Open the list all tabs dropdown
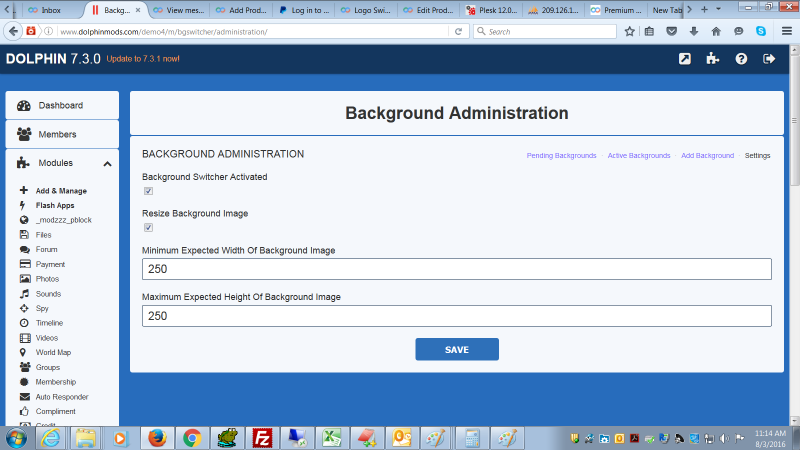Image resolution: width=800 pixels, height=450 pixels. pyautogui.click(x=719, y=10)
